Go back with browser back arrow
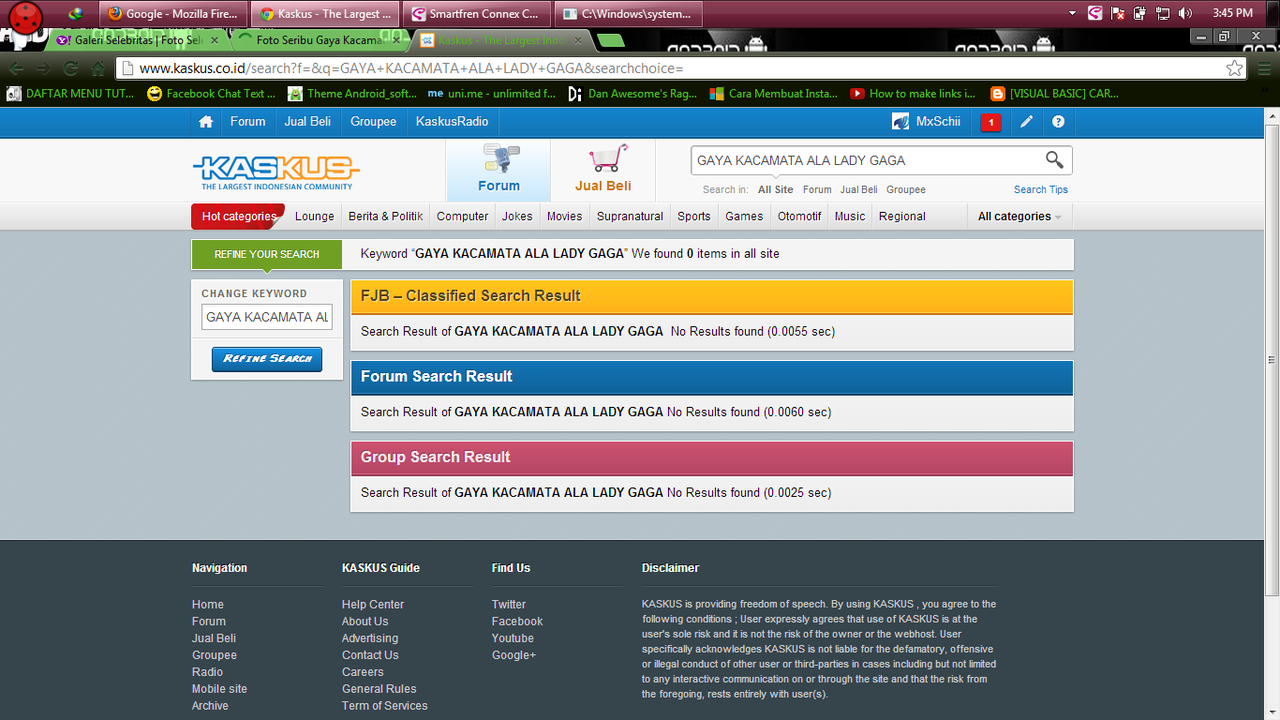This screenshot has width=1280, height=720. pyautogui.click(x=16, y=68)
